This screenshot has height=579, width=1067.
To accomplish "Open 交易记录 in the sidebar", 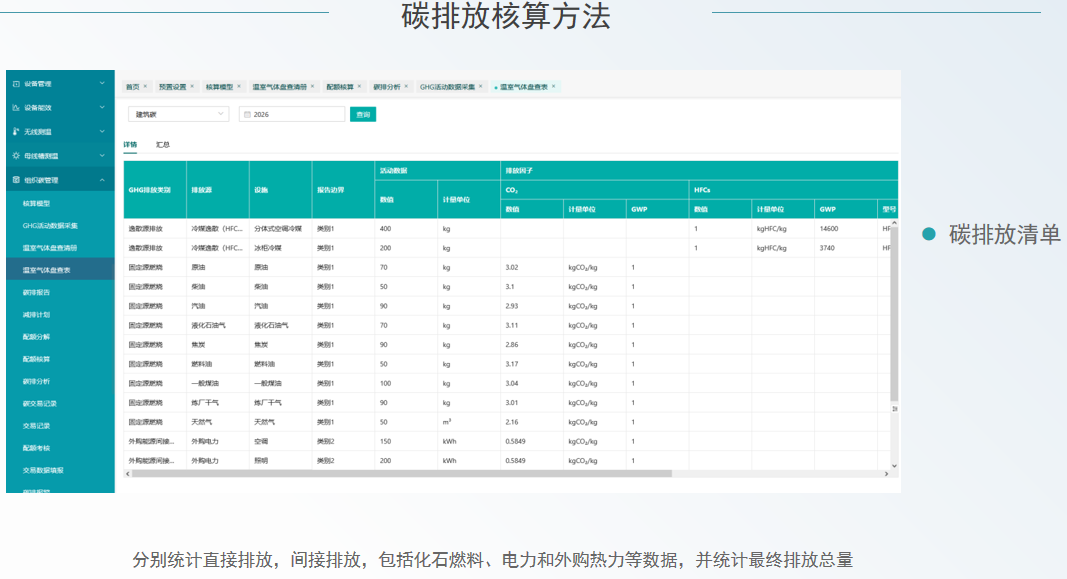I will pos(60,425).
